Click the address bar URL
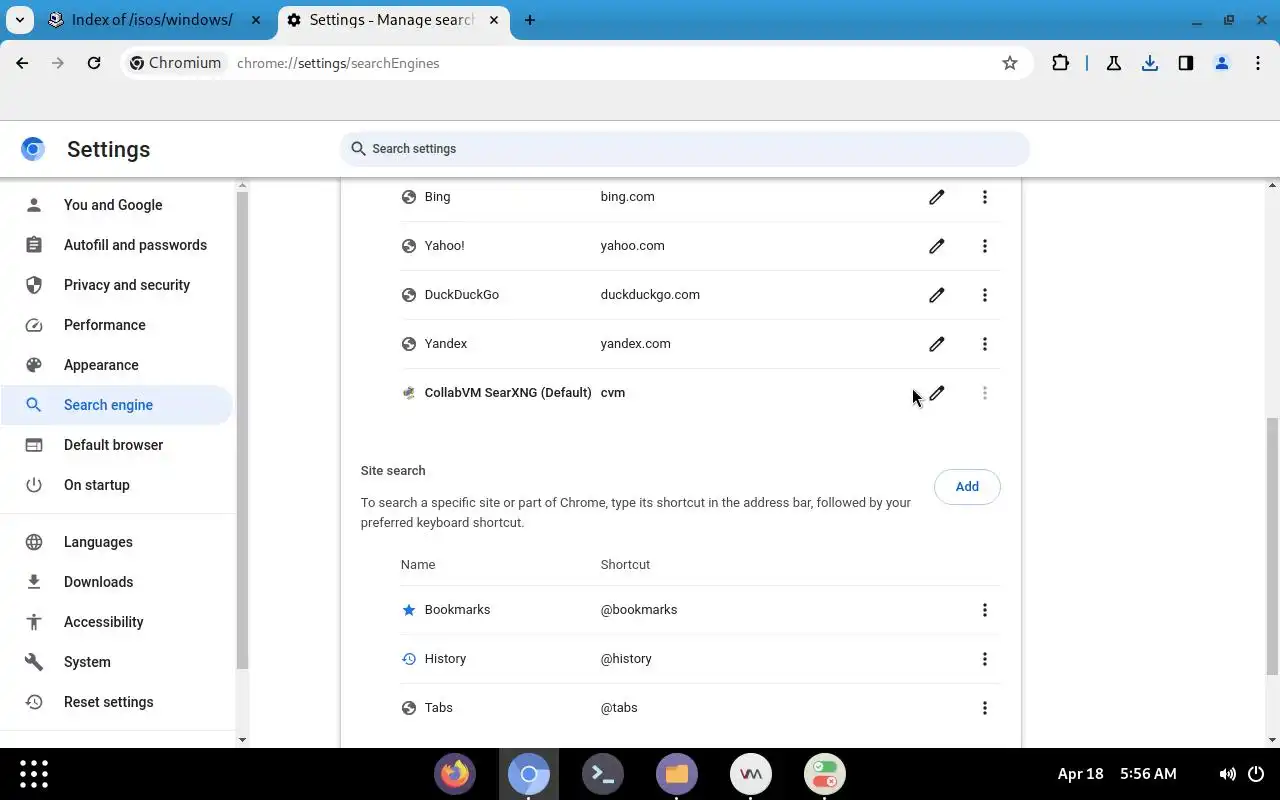 (338, 63)
